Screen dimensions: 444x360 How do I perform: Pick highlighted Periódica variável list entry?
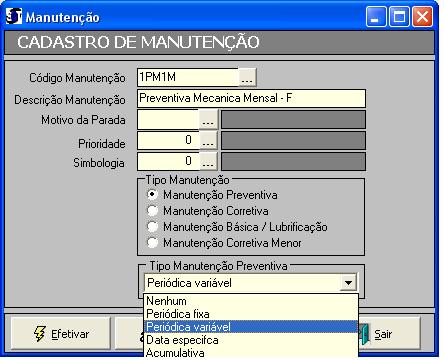pos(251,327)
